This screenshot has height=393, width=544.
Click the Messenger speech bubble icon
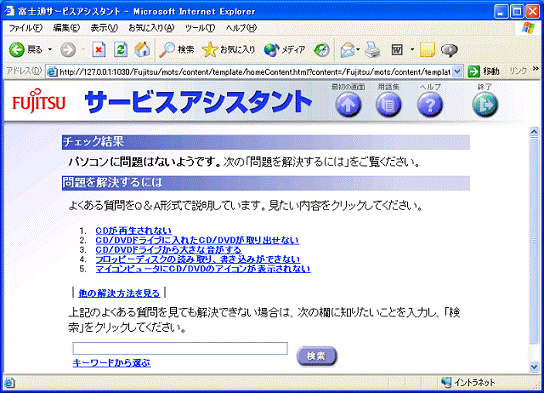[449, 50]
